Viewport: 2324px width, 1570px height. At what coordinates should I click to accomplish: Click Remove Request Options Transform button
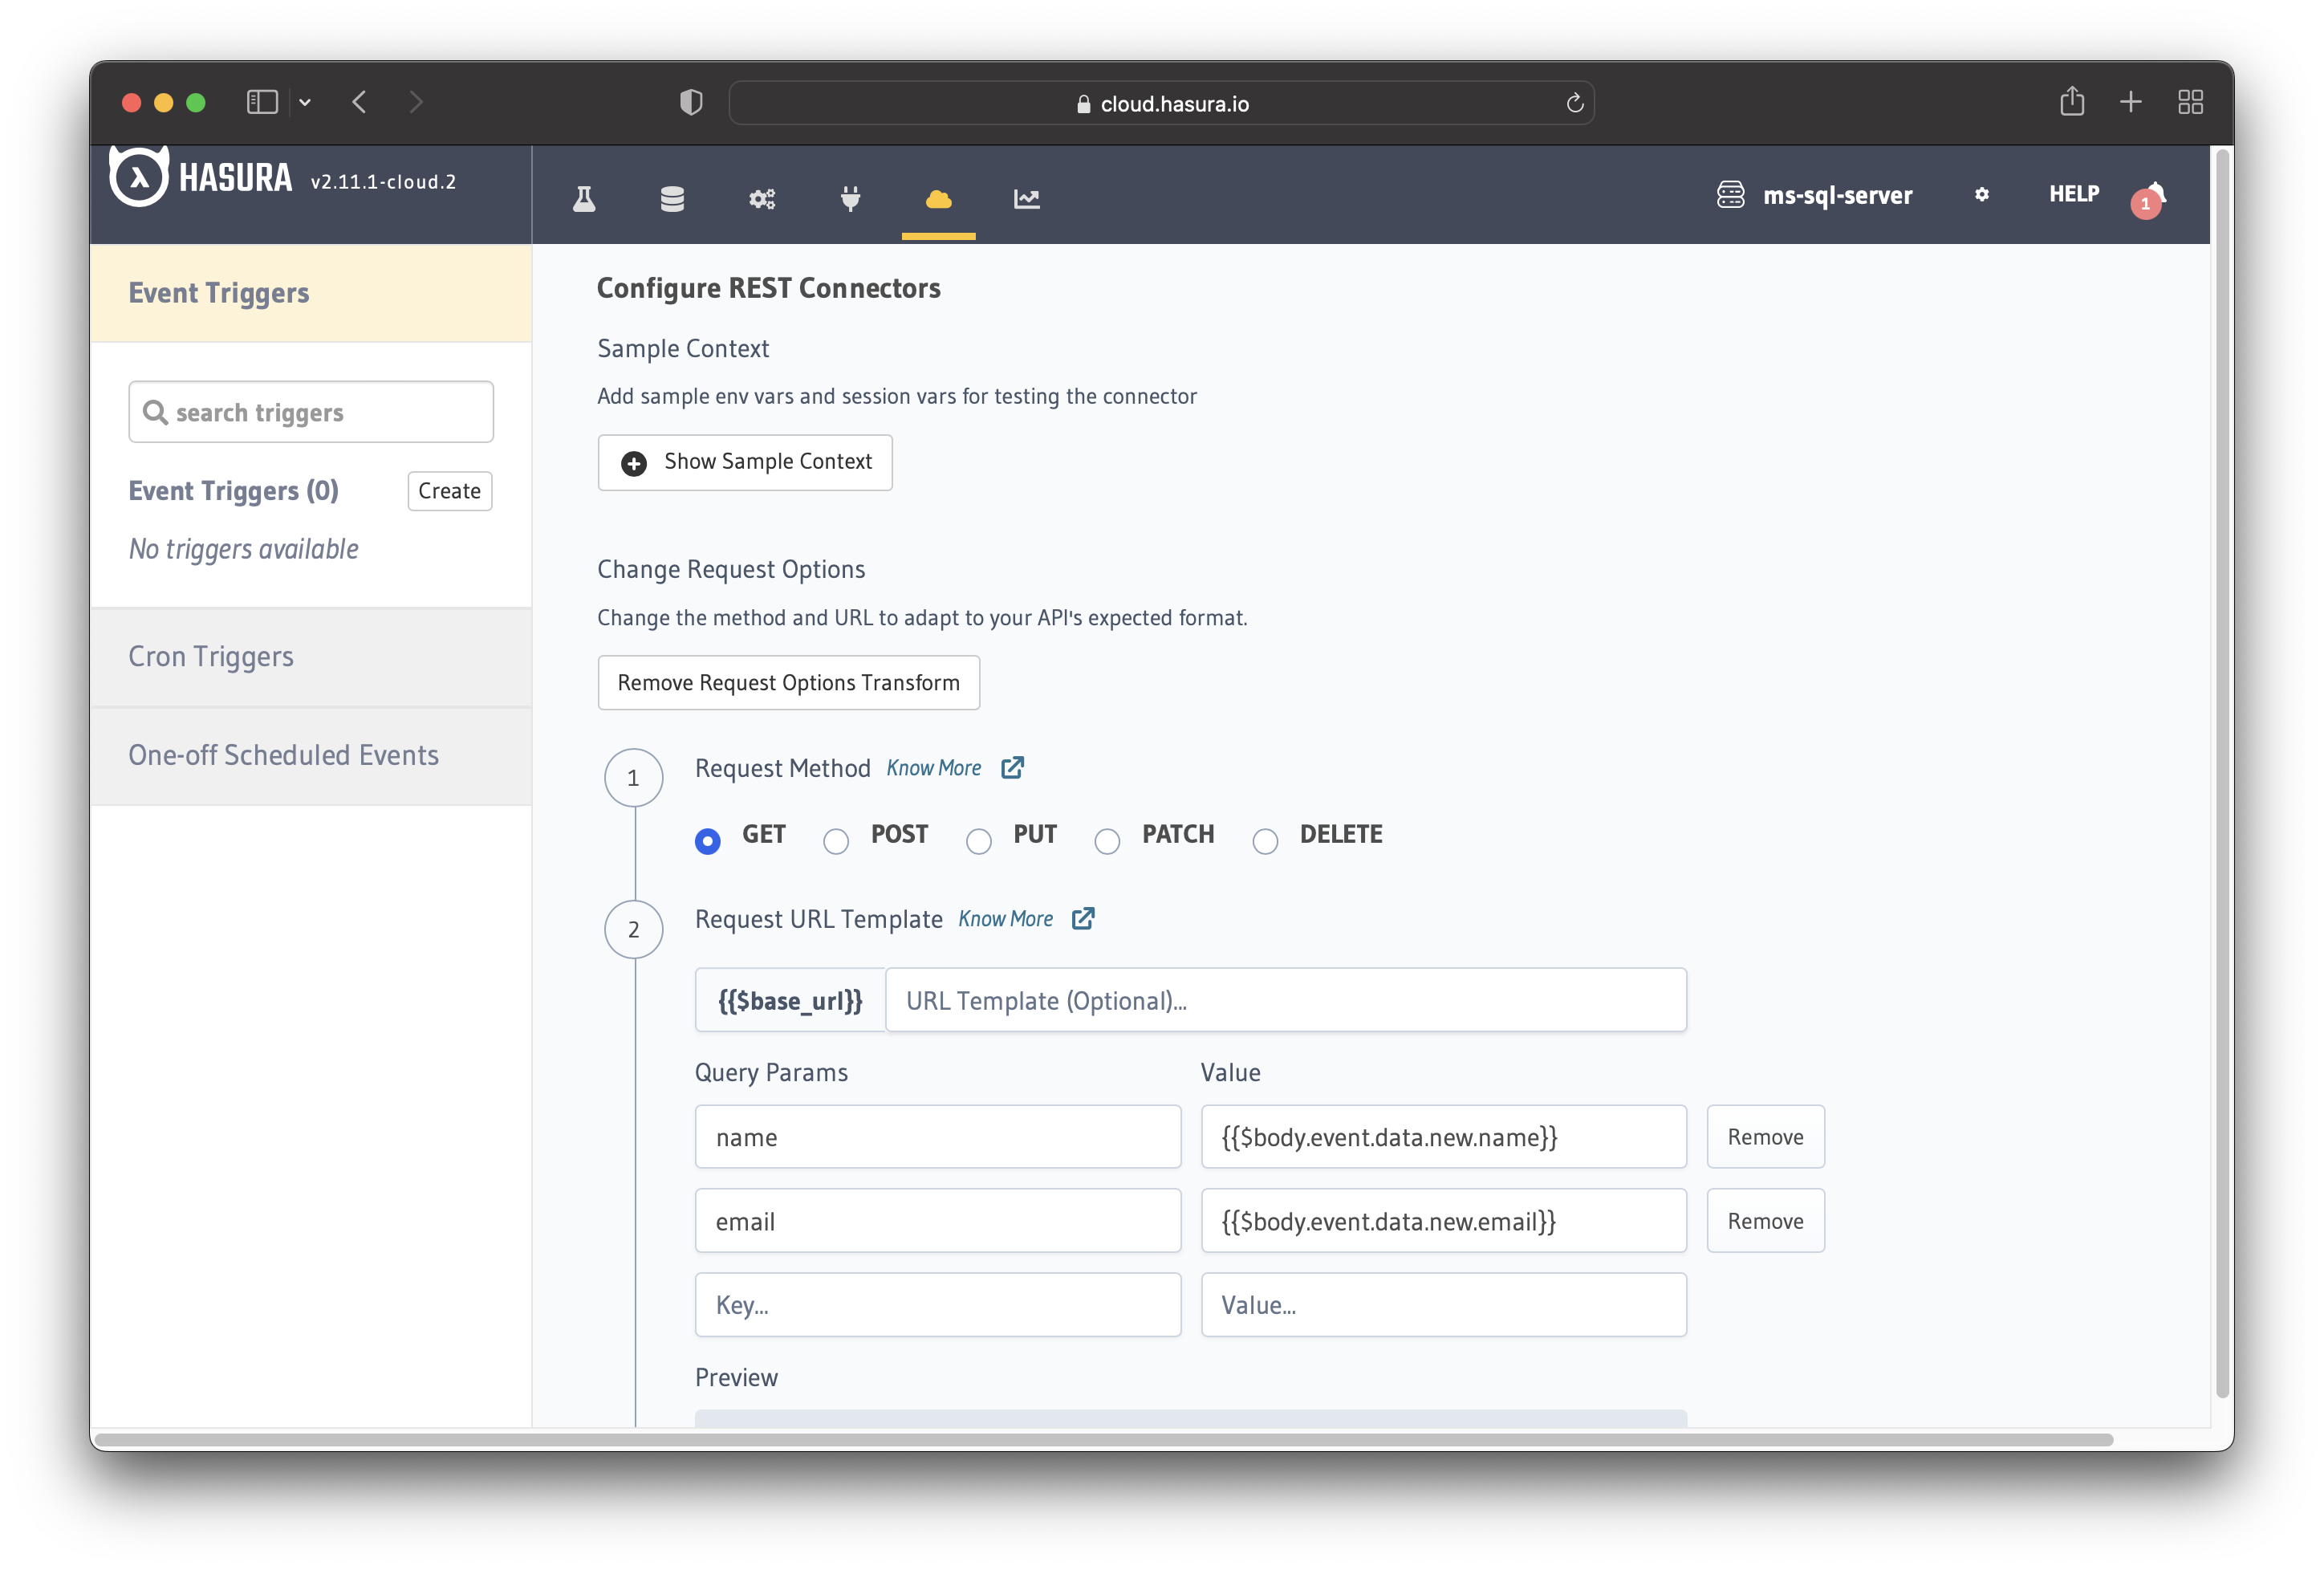pyautogui.click(x=788, y=681)
